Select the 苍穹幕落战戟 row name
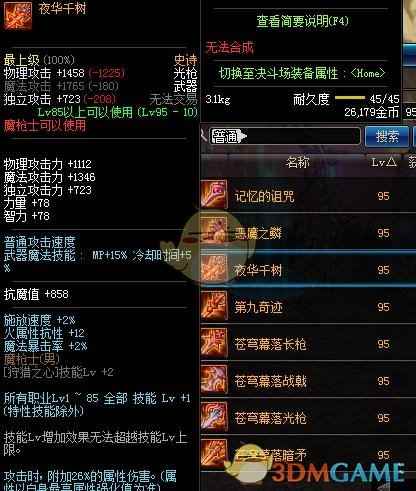 pos(270,381)
